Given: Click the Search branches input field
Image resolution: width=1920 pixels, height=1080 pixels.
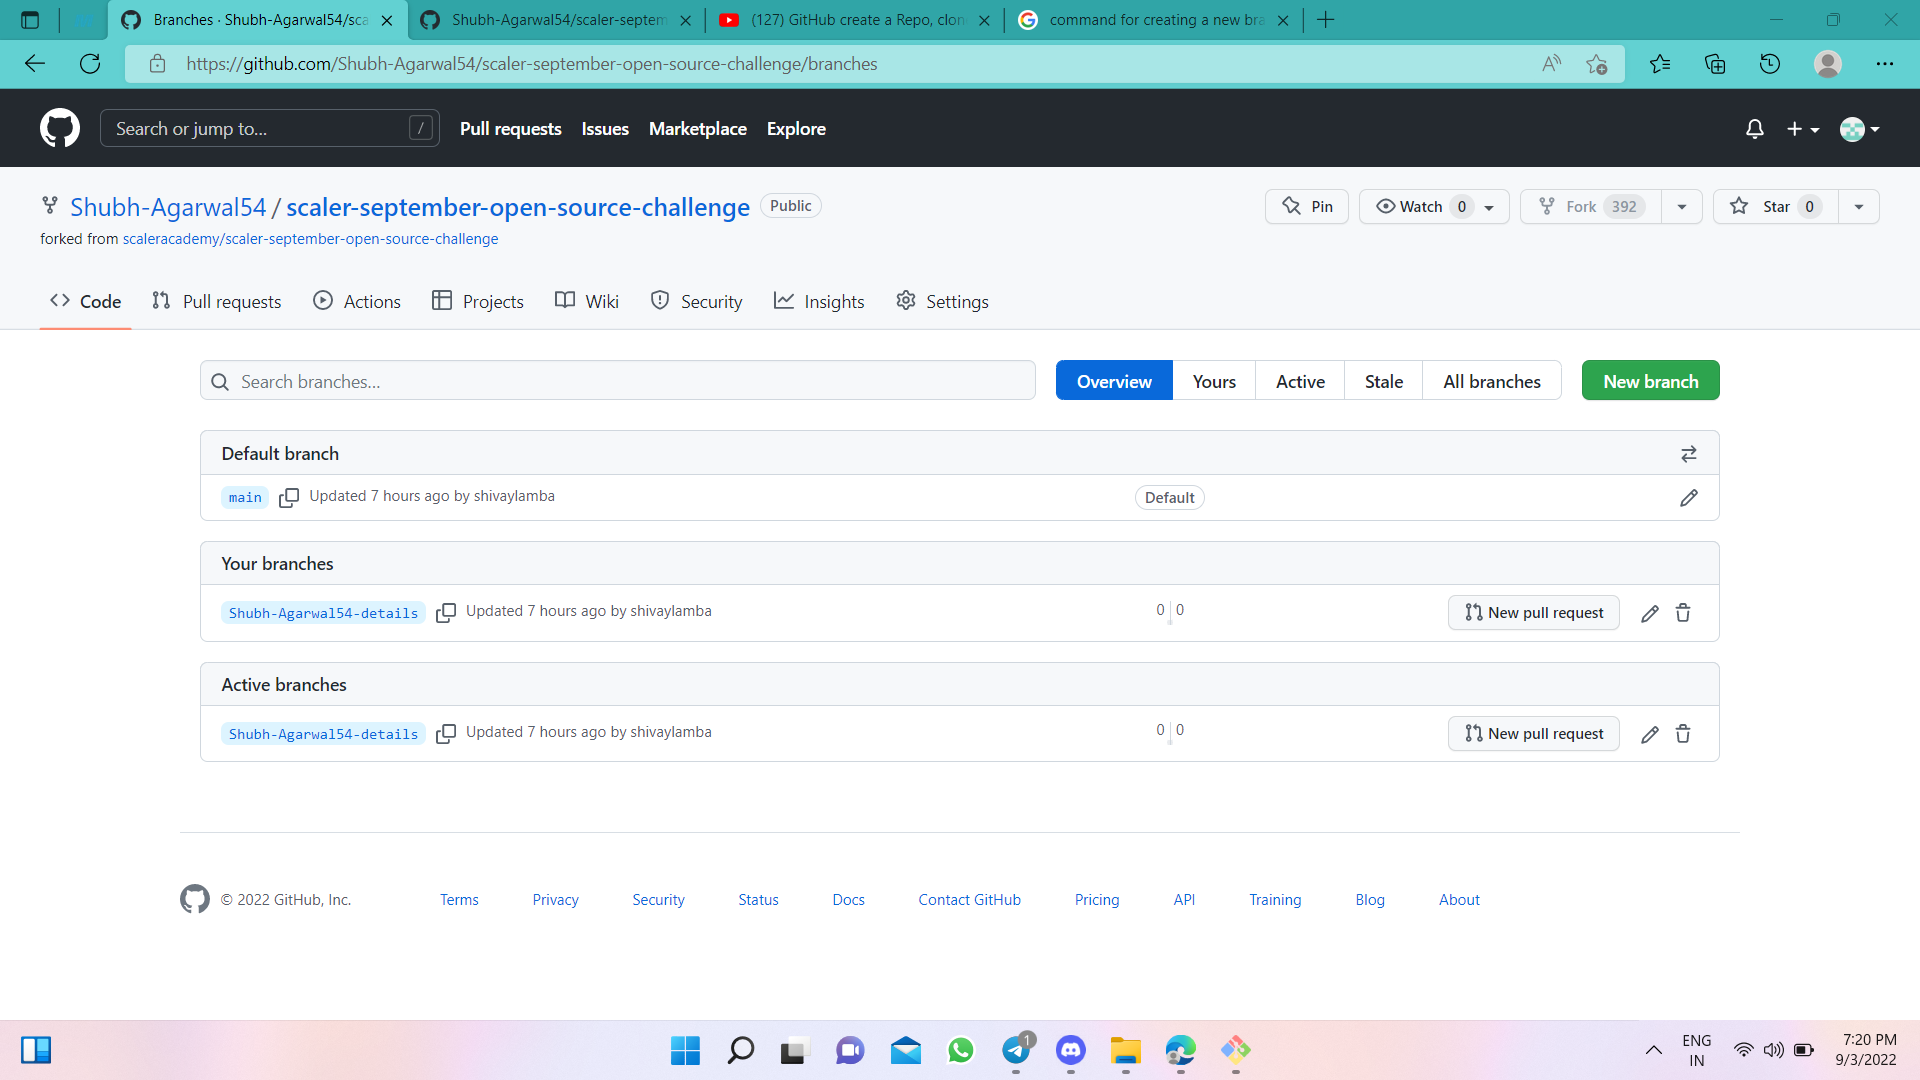Looking at the screenshot, I should (x=617, y=380).
